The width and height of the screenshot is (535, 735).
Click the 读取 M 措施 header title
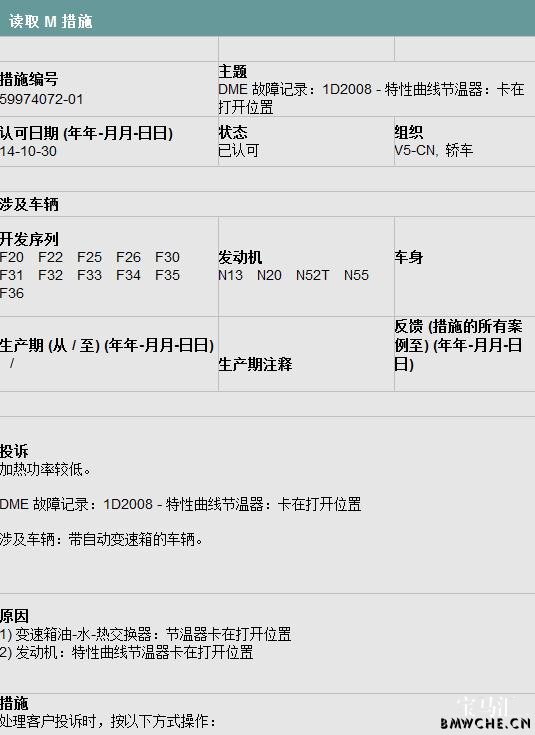click(x=50, y=21)
